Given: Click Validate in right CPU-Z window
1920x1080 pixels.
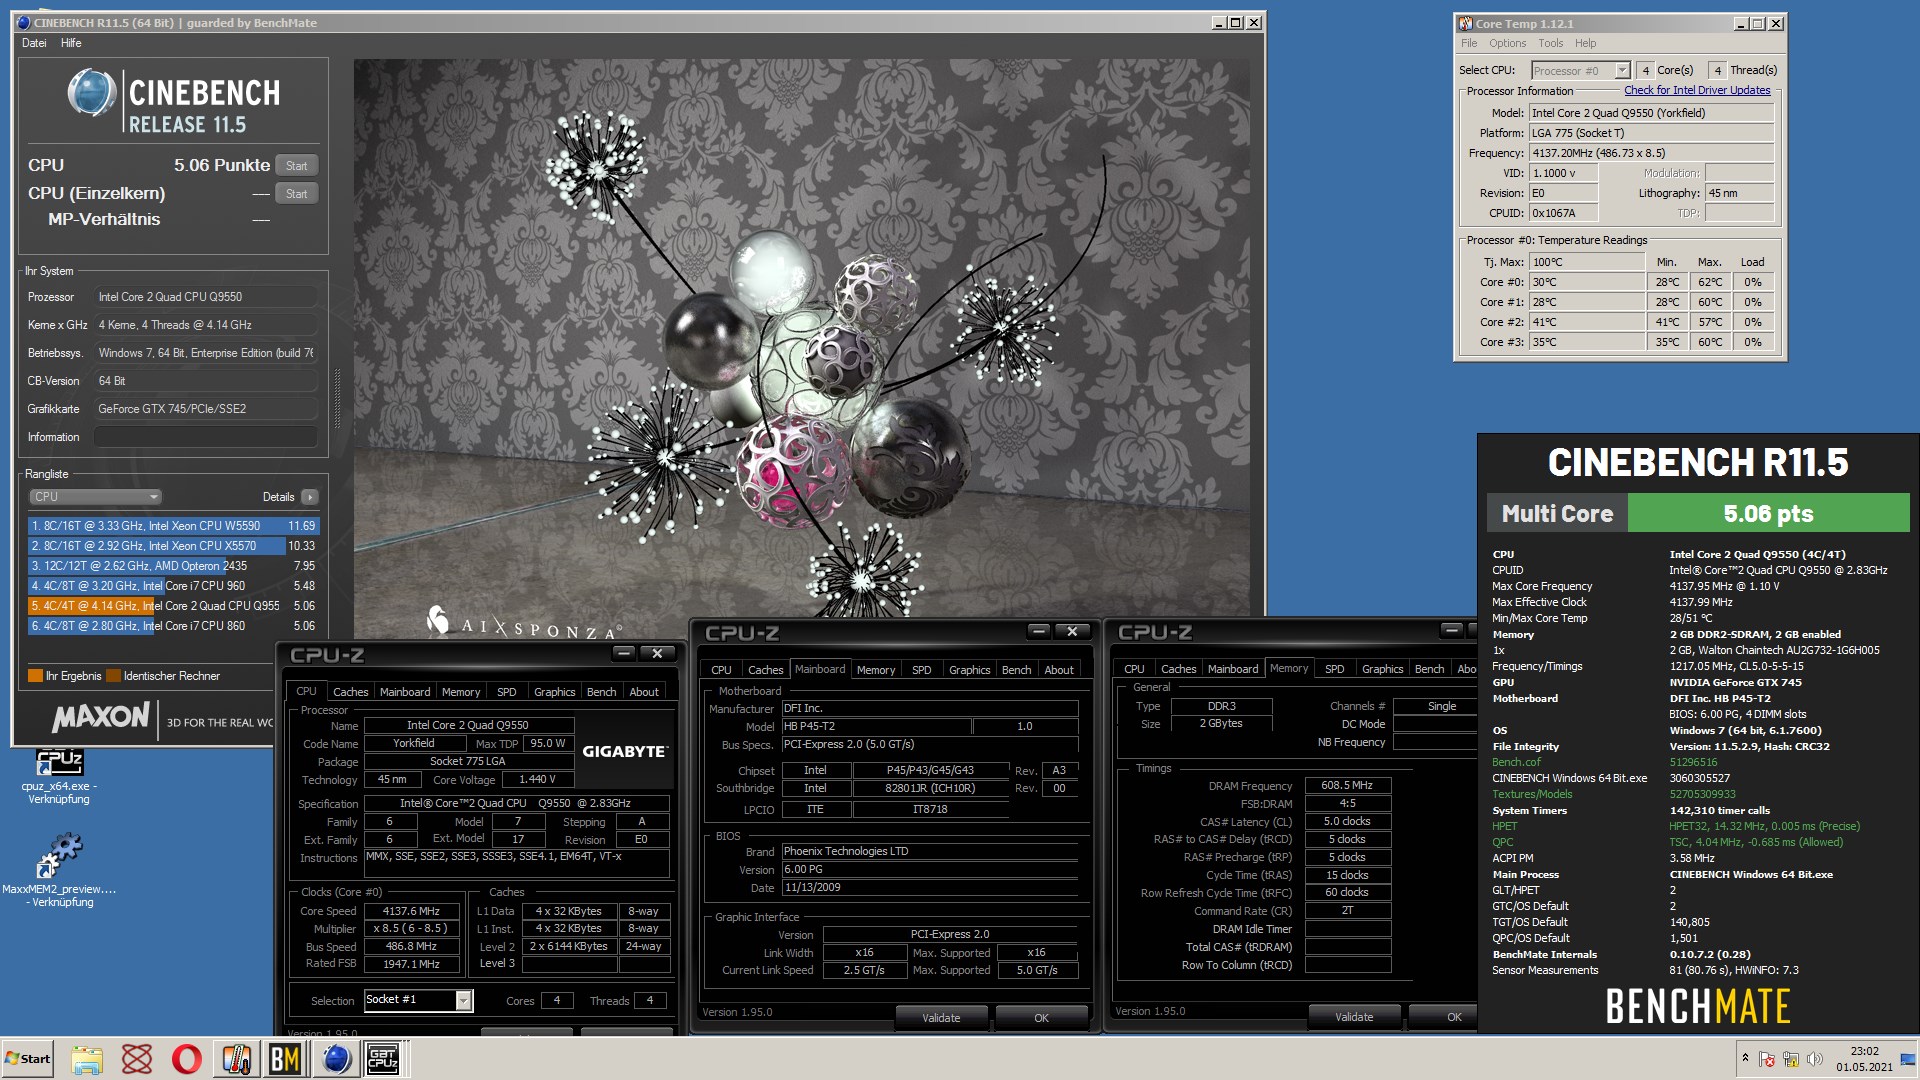Looking at the screenshot, I should point(1354,1017).
